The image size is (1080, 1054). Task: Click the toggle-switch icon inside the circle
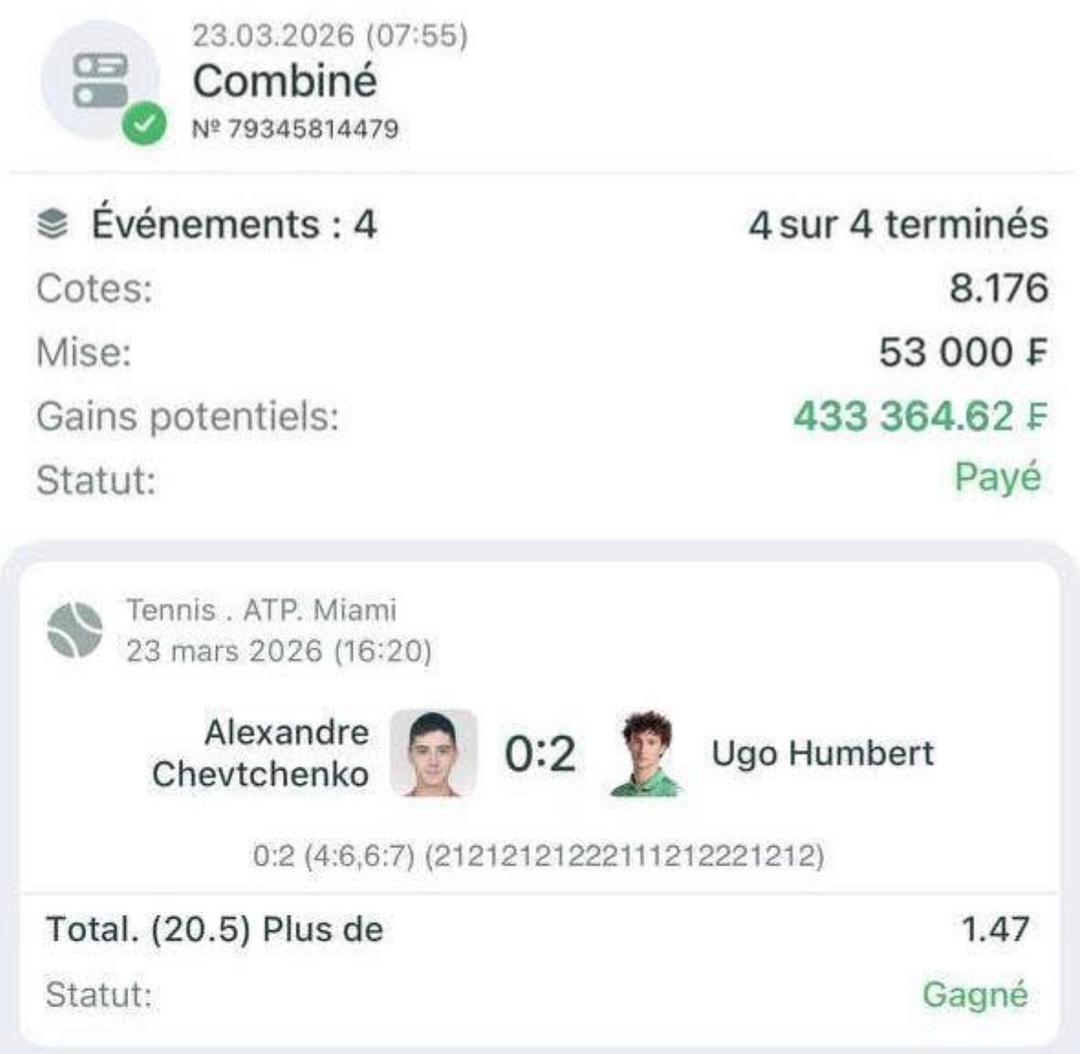pyautogui.click(x=90, y=78)
